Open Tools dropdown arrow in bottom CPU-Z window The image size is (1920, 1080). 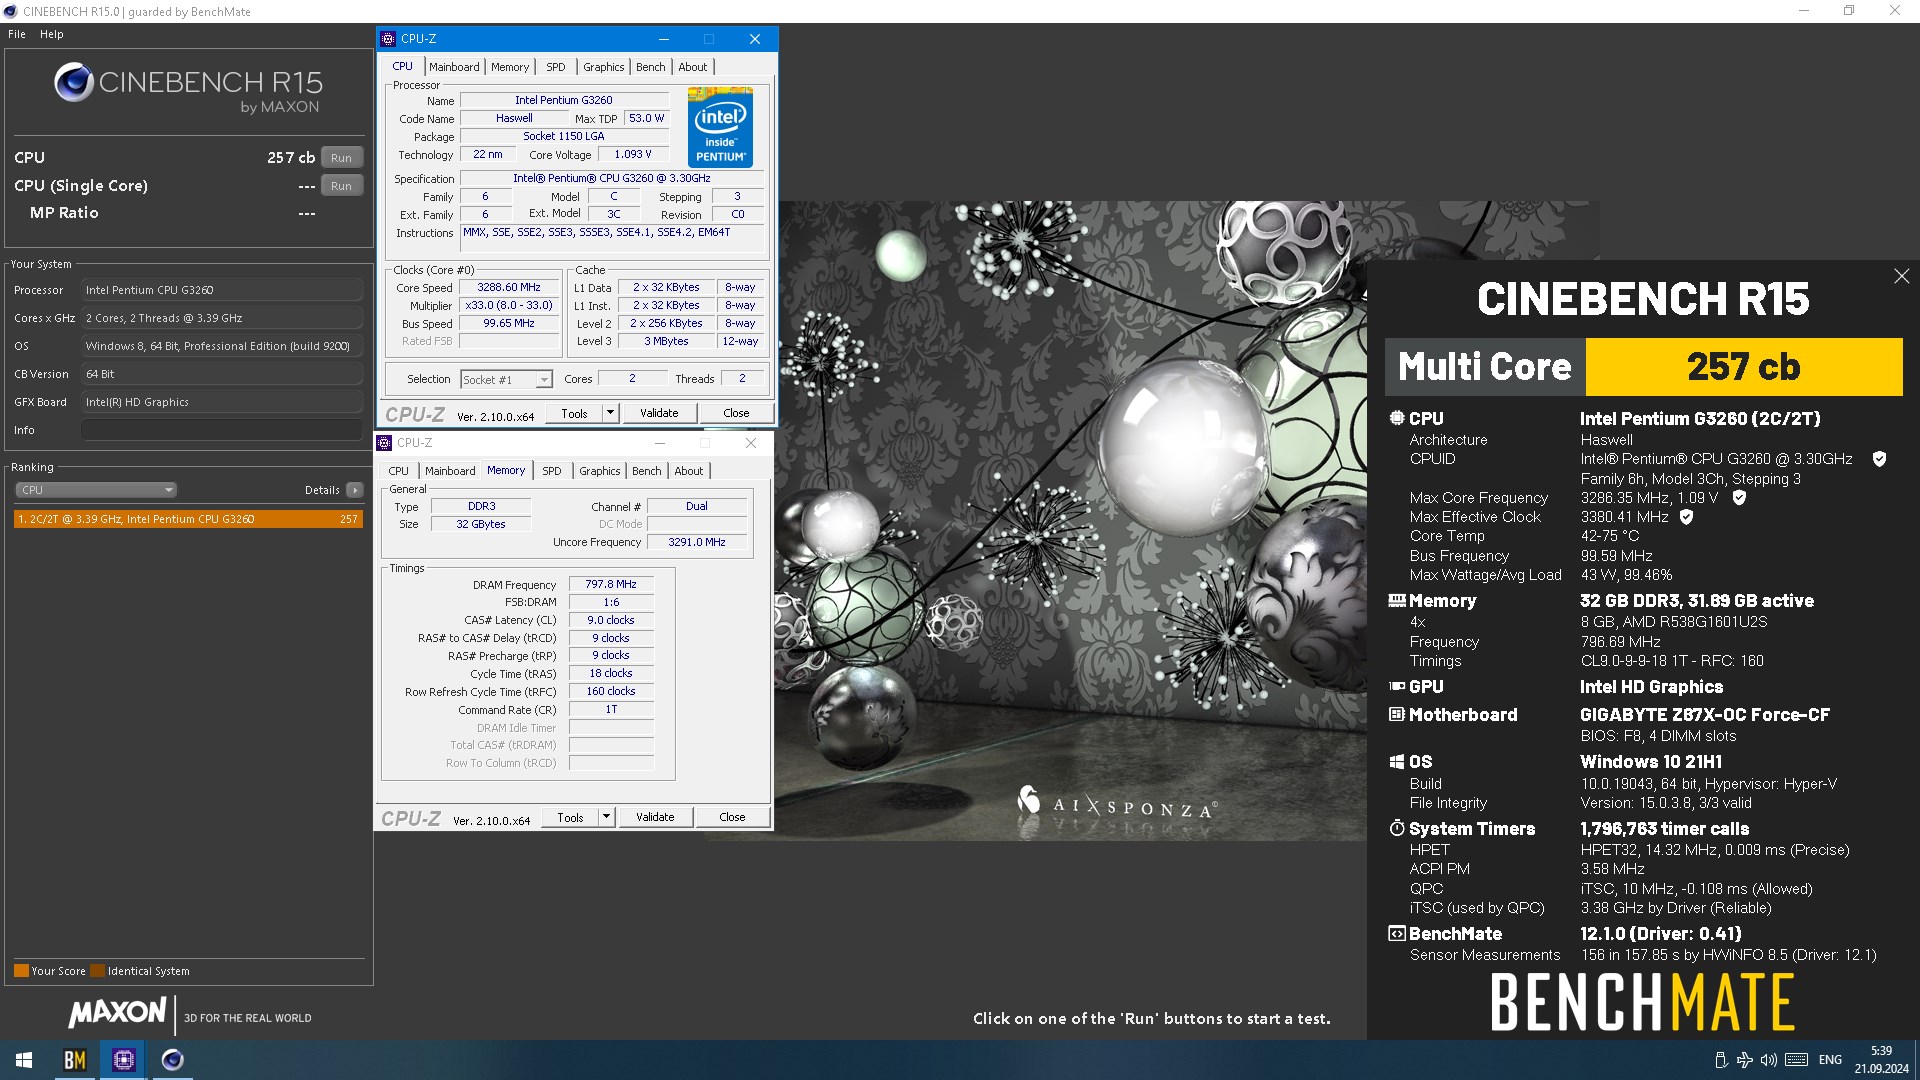click(x=606, y=817)
